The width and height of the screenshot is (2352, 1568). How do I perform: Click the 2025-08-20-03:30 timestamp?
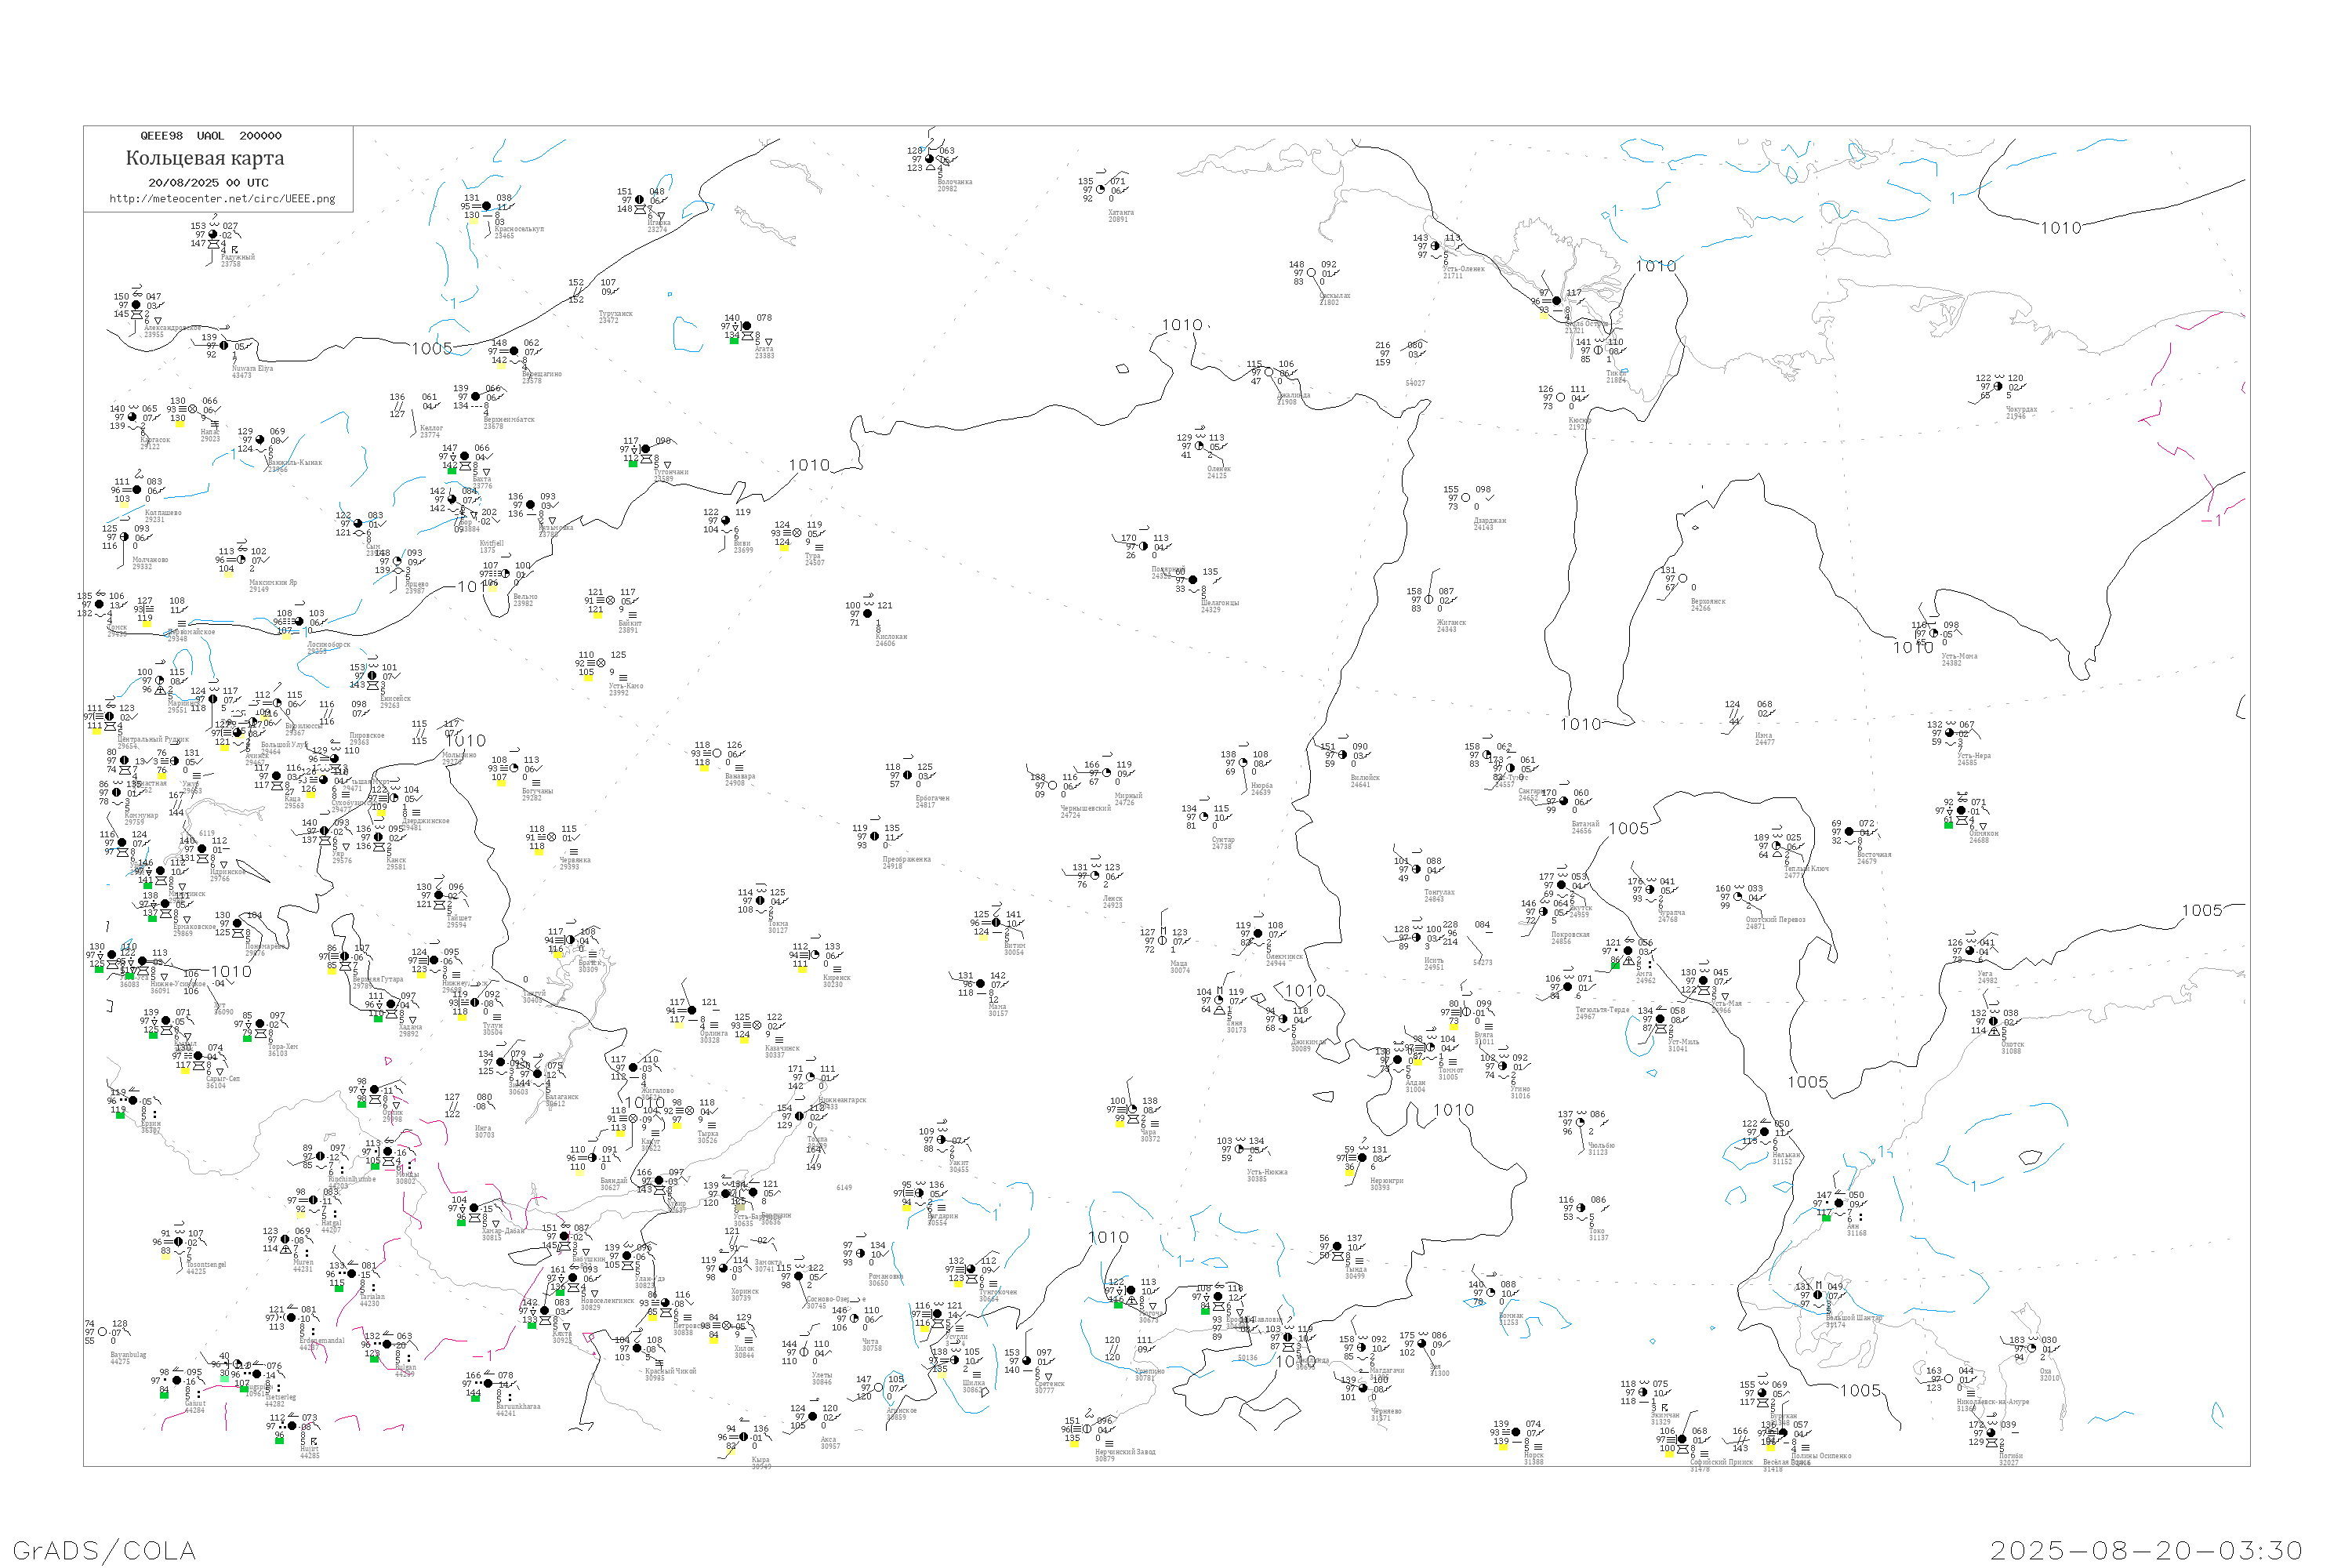[2147, 1550]
